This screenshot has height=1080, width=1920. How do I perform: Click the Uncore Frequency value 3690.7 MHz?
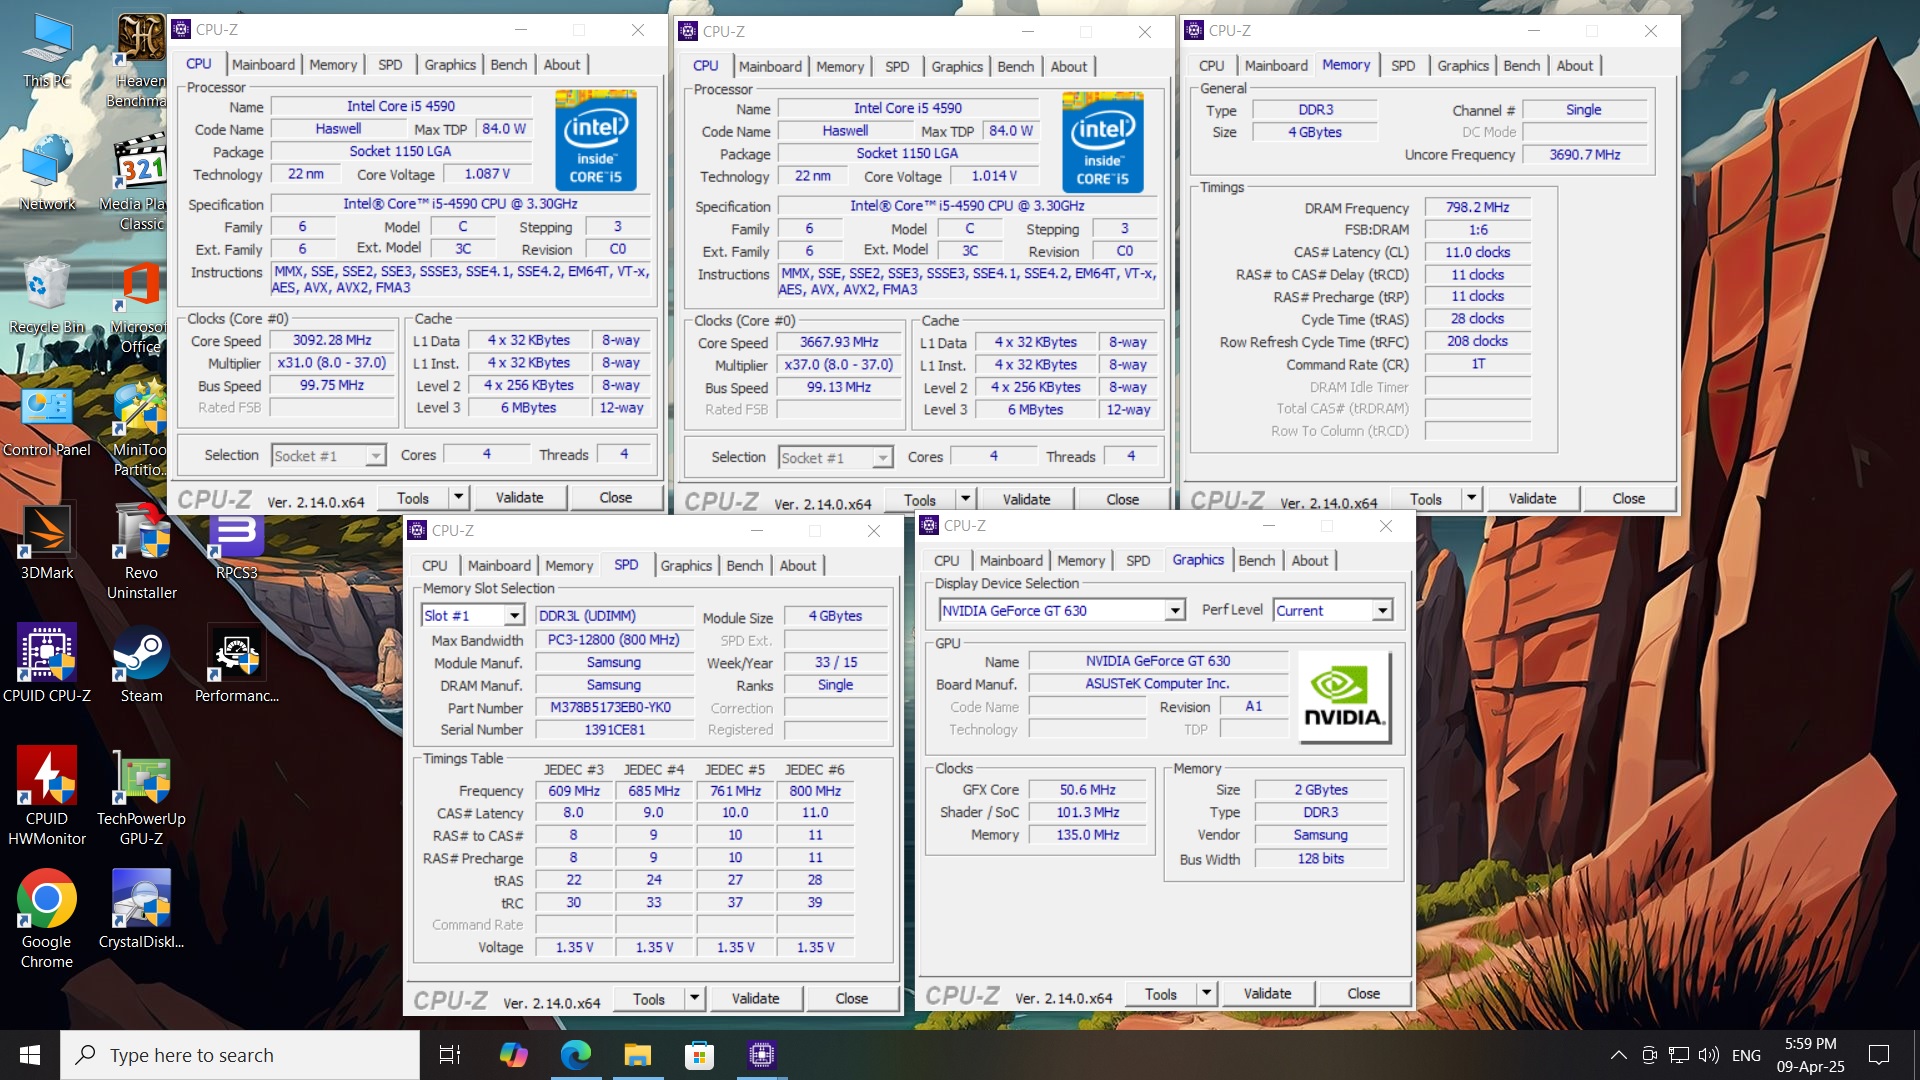[1585, 154]
